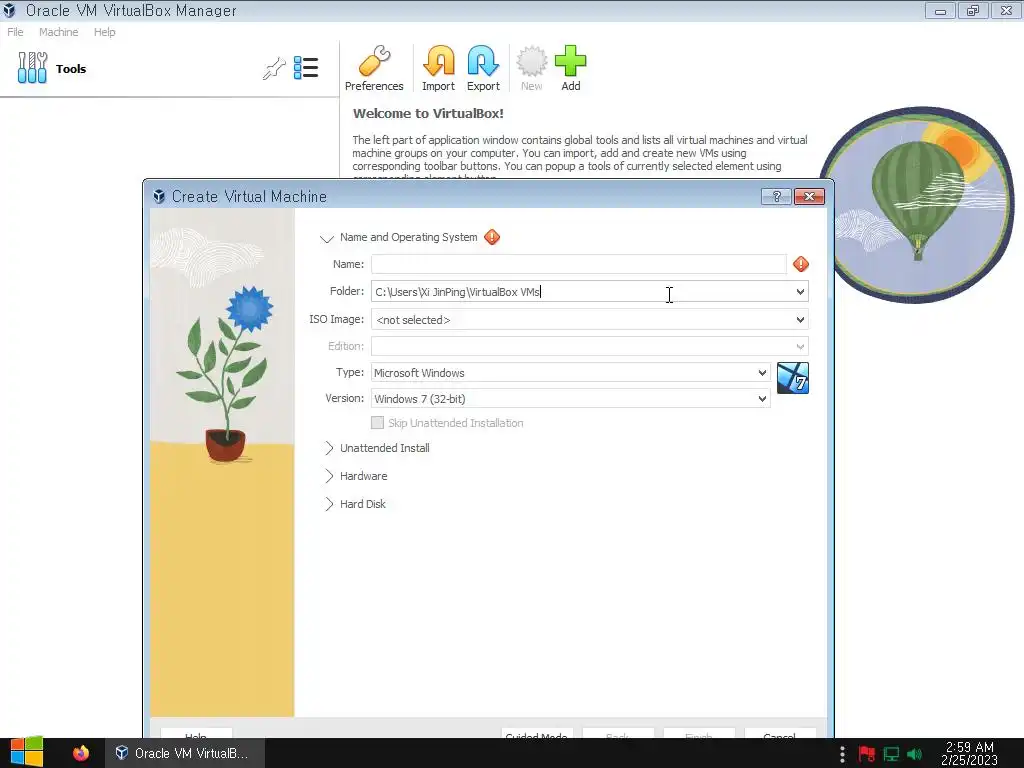Open the Type dropdown showing Microsoft Windows
1024x768 pixels.
[x=571, y=372]
